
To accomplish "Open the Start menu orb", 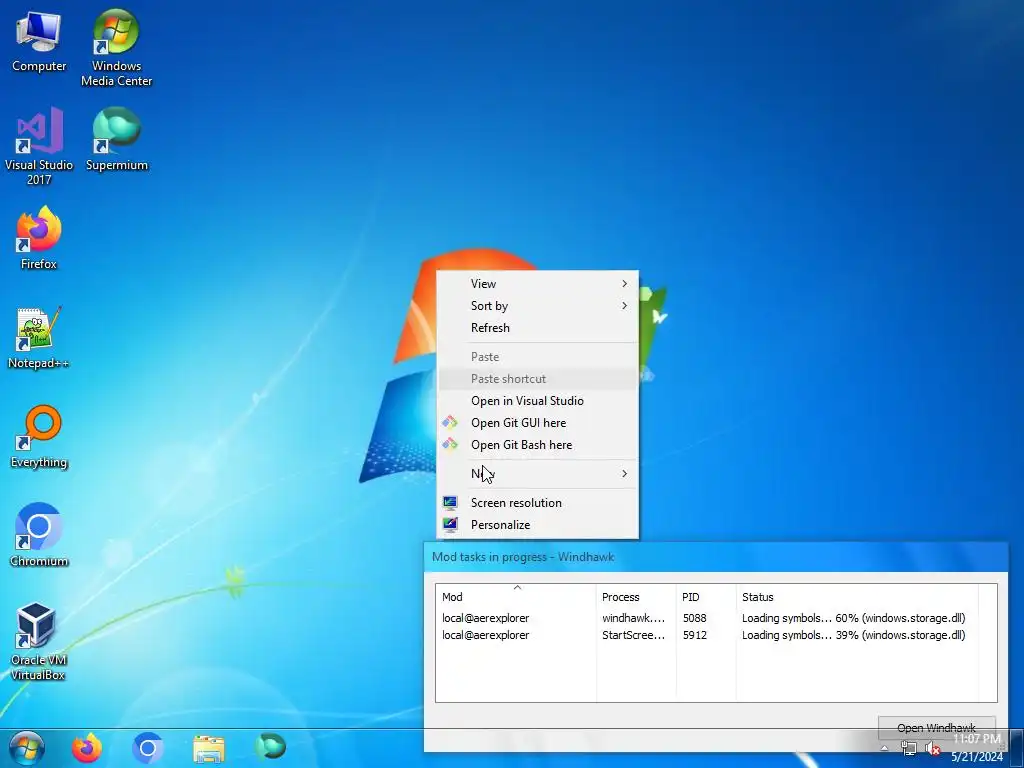I will 27,748.
